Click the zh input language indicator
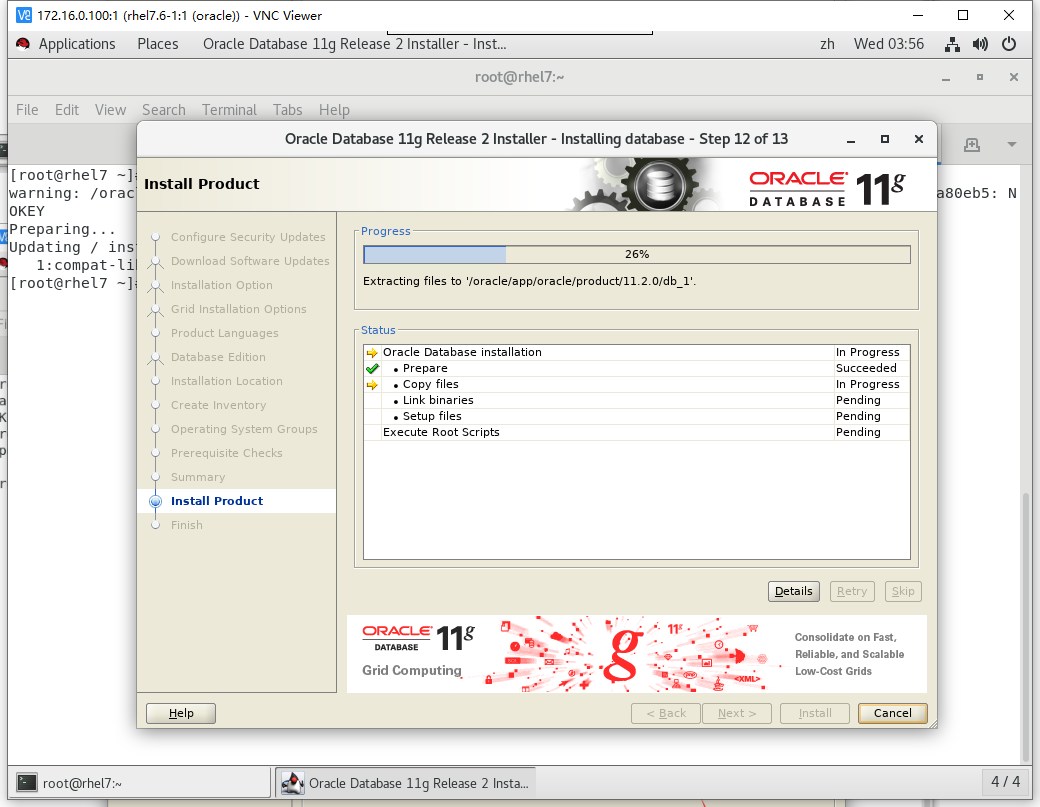The height and width of the screenshot is (807, 1040). (827, 44)
